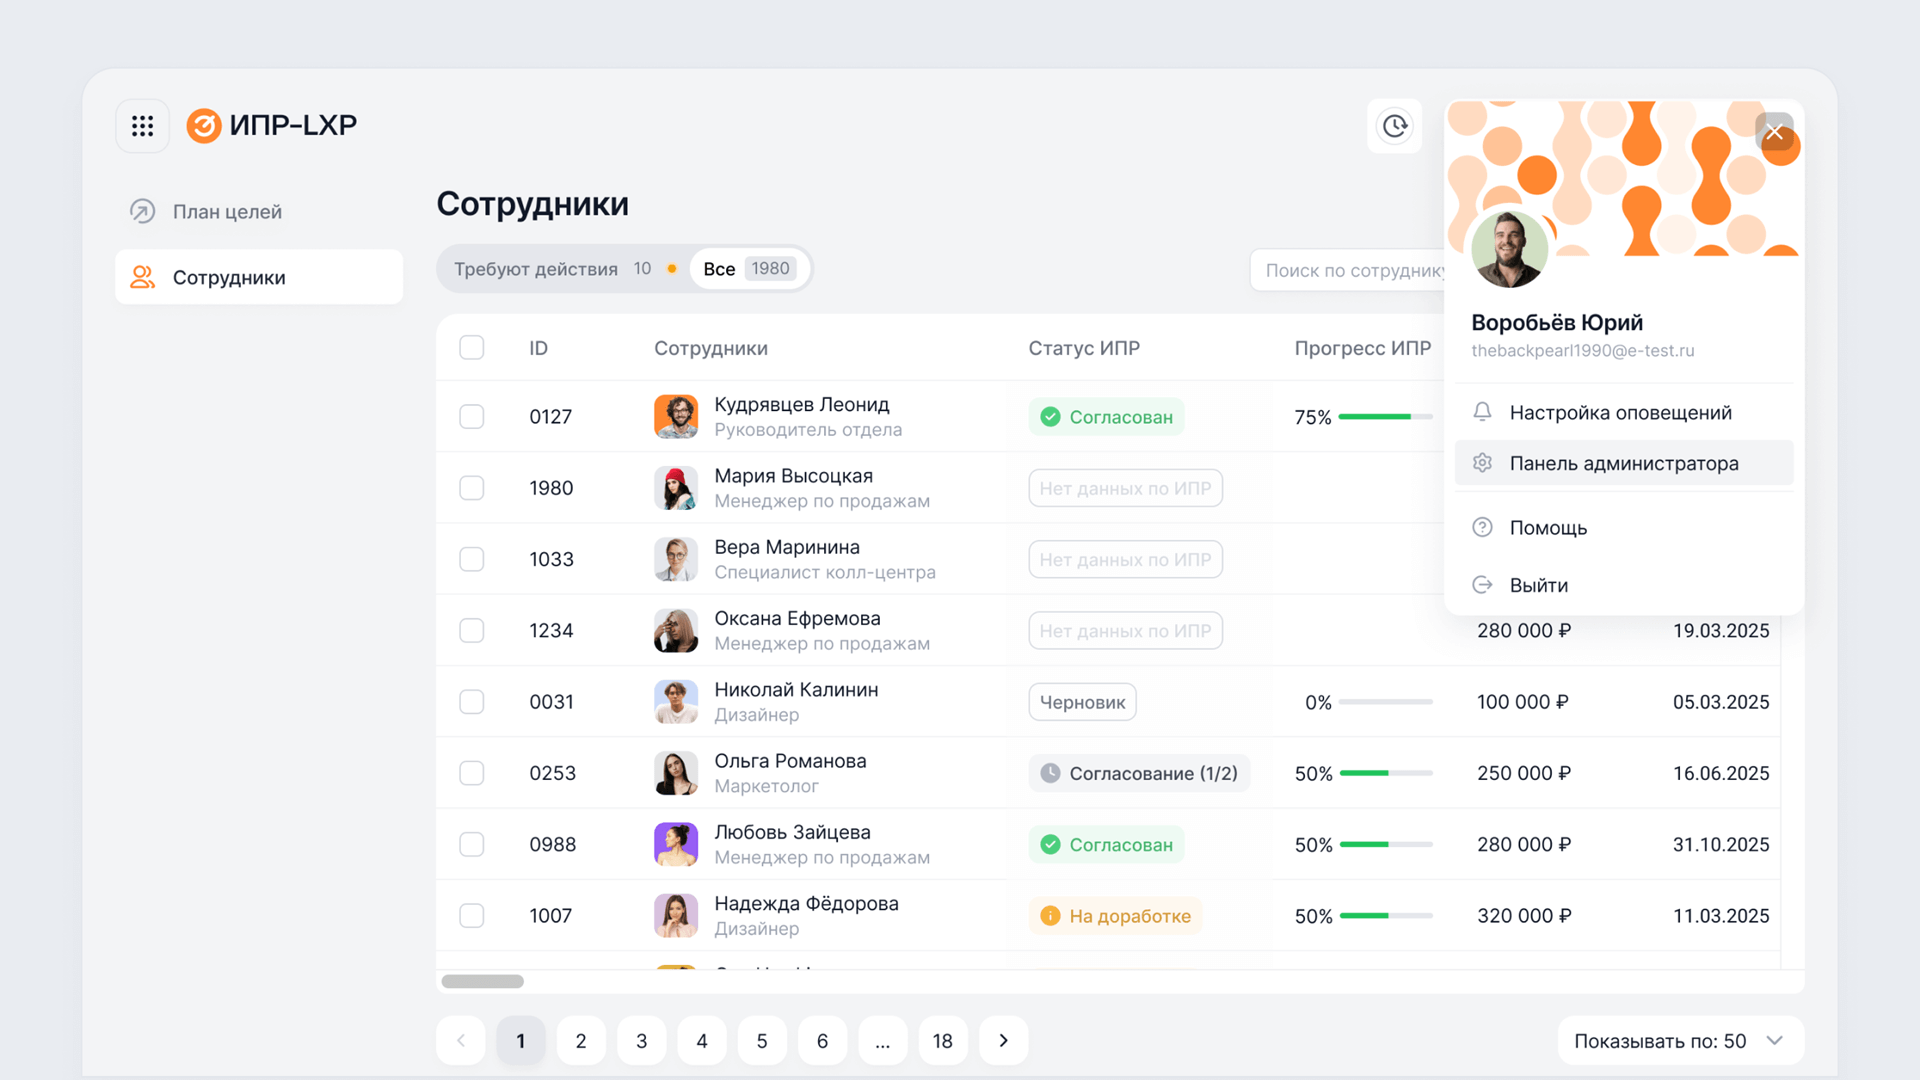The image size is (1920, 1080).
Task: Open Панель администратора menu item
Action: pyautogui.click(x=1624, y=463)
